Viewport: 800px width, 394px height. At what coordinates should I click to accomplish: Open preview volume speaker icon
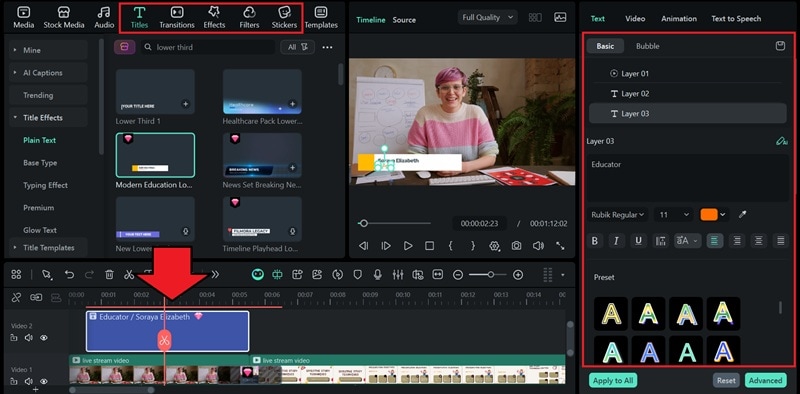[538, 246]
